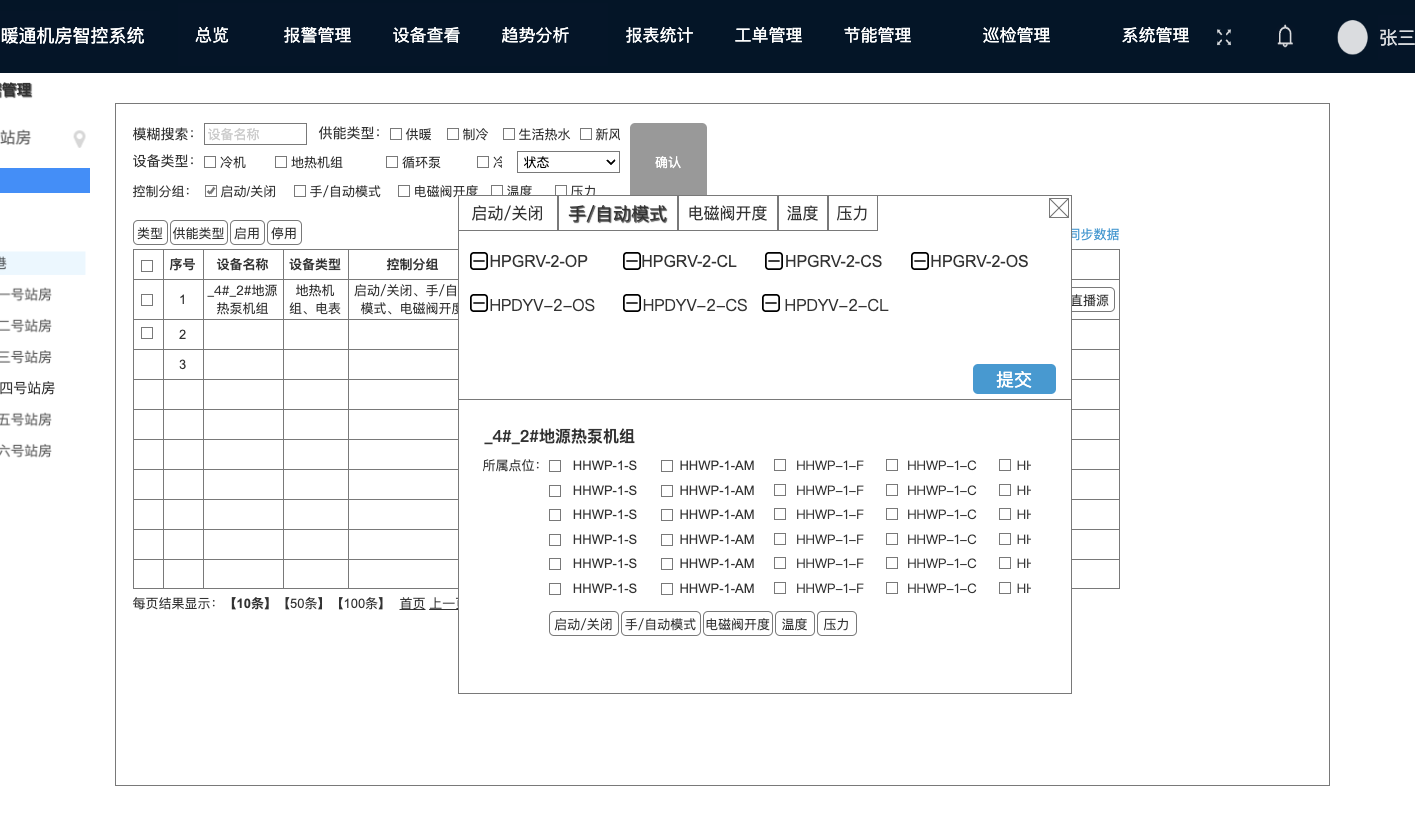The image size is (1415, 830).
Task: Switch to the 电磁阀开度 dialog tab
Action: click(728, 213)
